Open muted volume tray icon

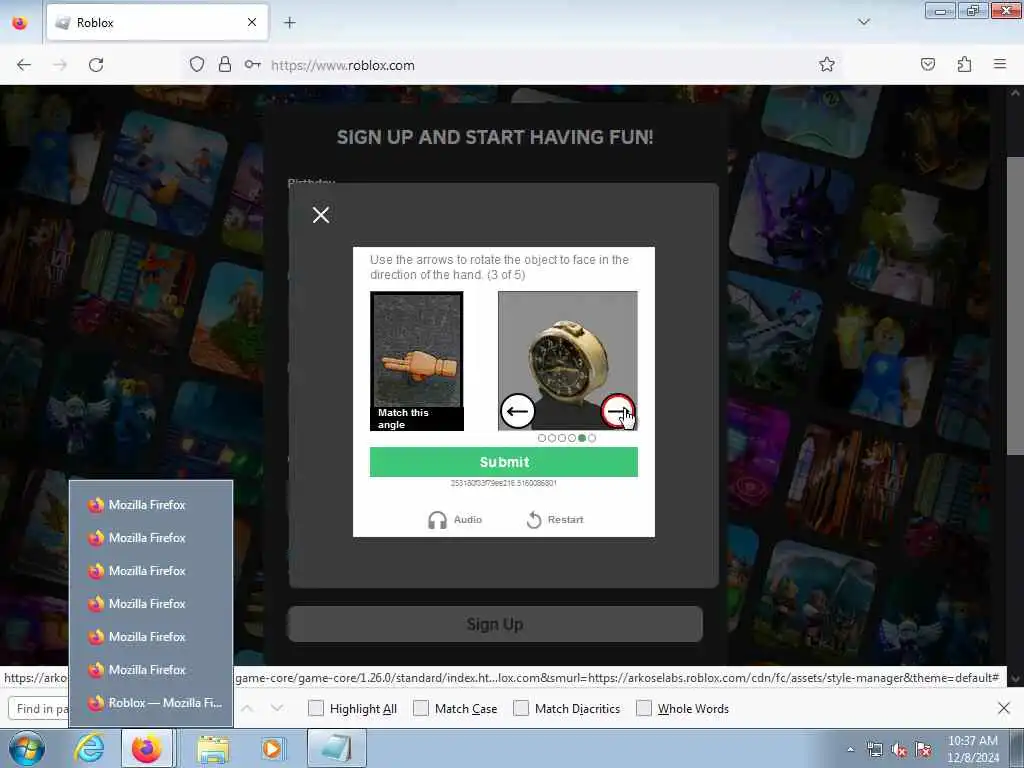click(899, 750)
